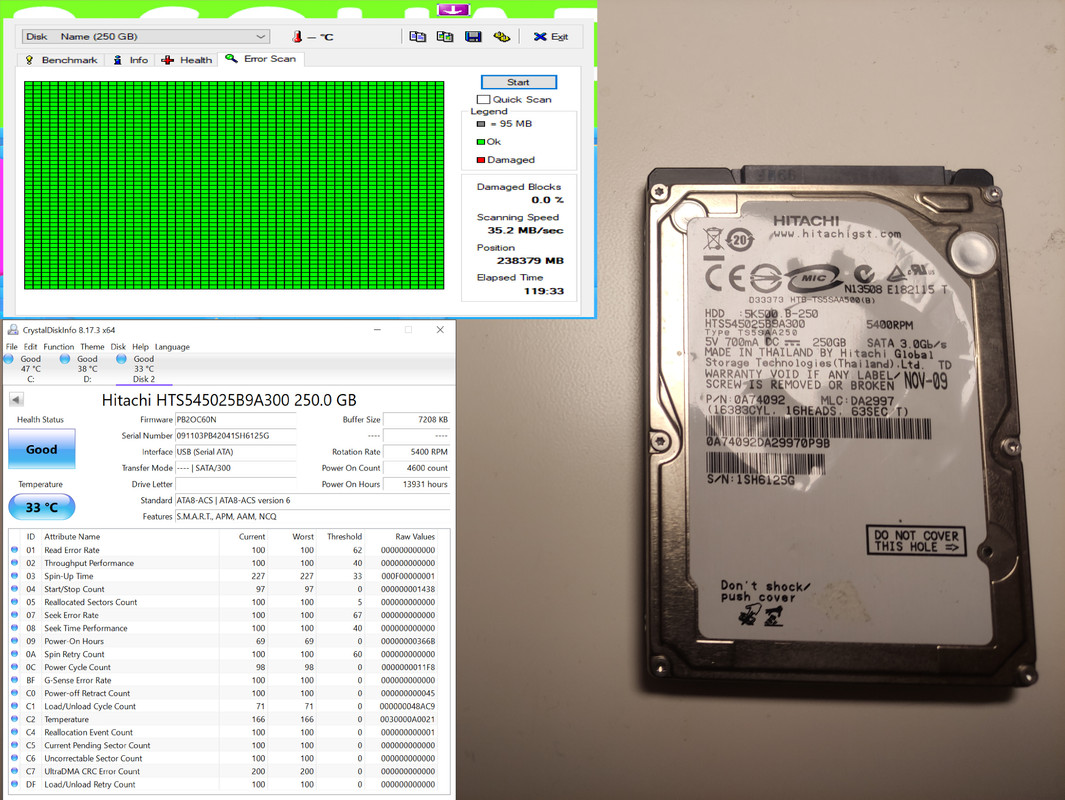The image size is (1065, 800).
Task: Select the Disk 2 status icon
Action: pos(122,359)
